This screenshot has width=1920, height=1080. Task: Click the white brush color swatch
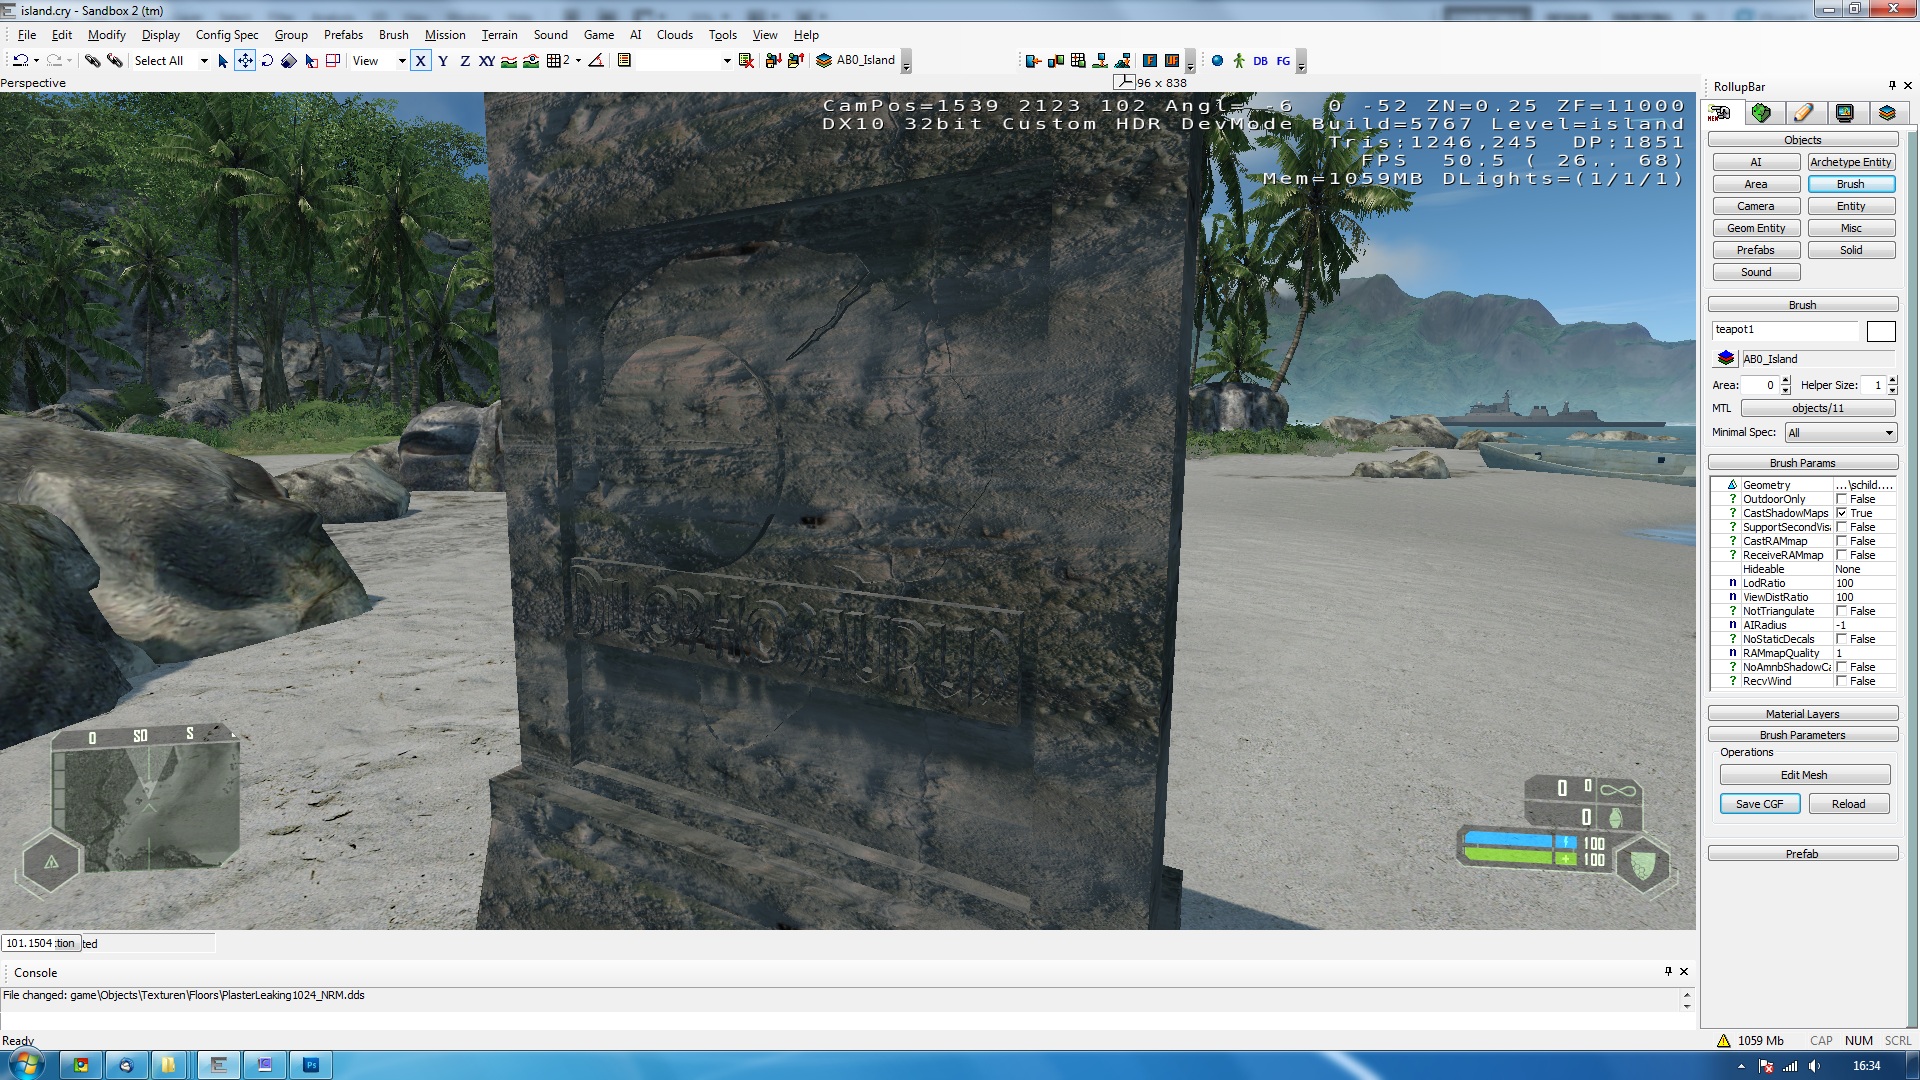coord(1881,331)
